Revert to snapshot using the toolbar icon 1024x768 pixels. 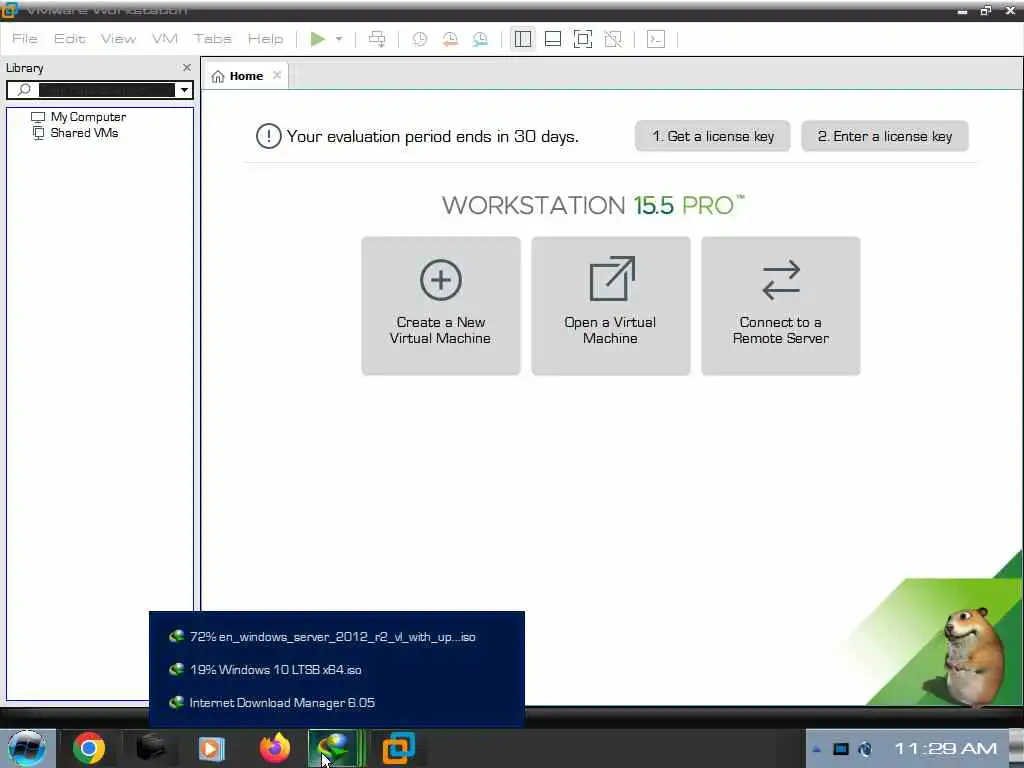click(450, 39)
